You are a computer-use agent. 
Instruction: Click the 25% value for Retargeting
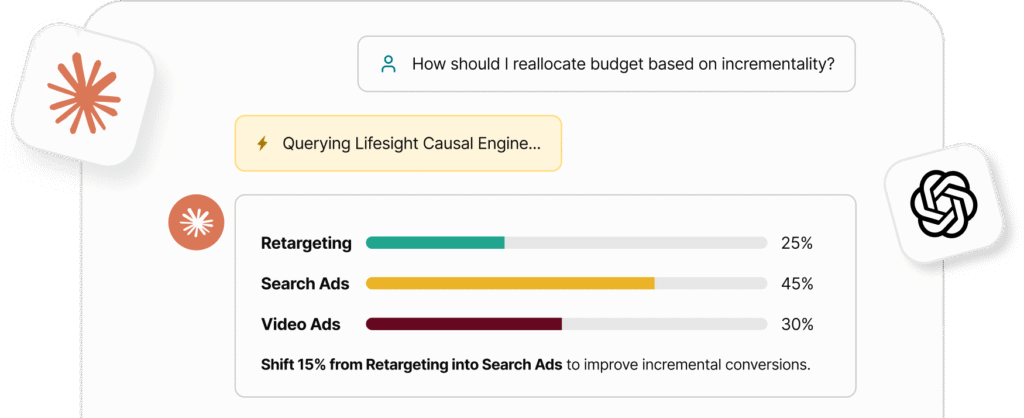tap(797, 243)
